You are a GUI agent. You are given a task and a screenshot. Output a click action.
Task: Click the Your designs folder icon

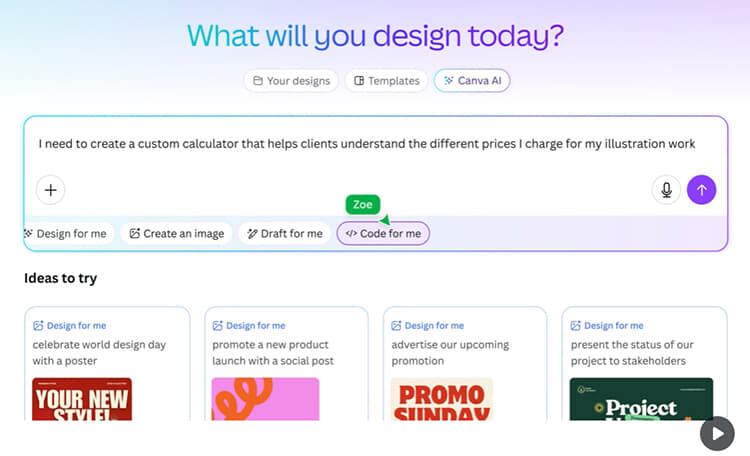tap(258, 81)
